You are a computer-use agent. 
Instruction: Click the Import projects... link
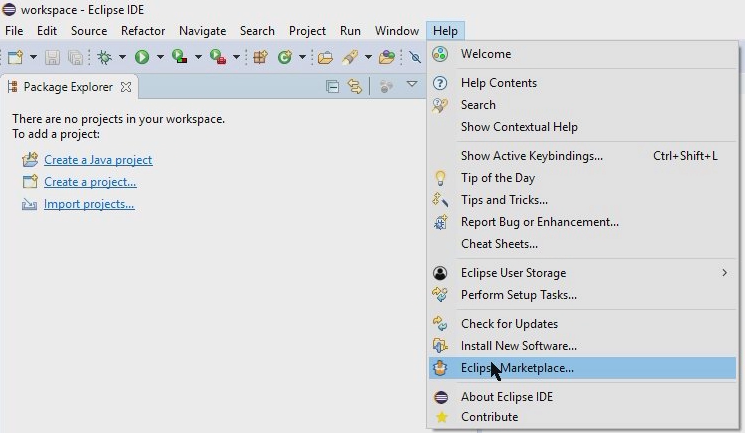(89, 204)
